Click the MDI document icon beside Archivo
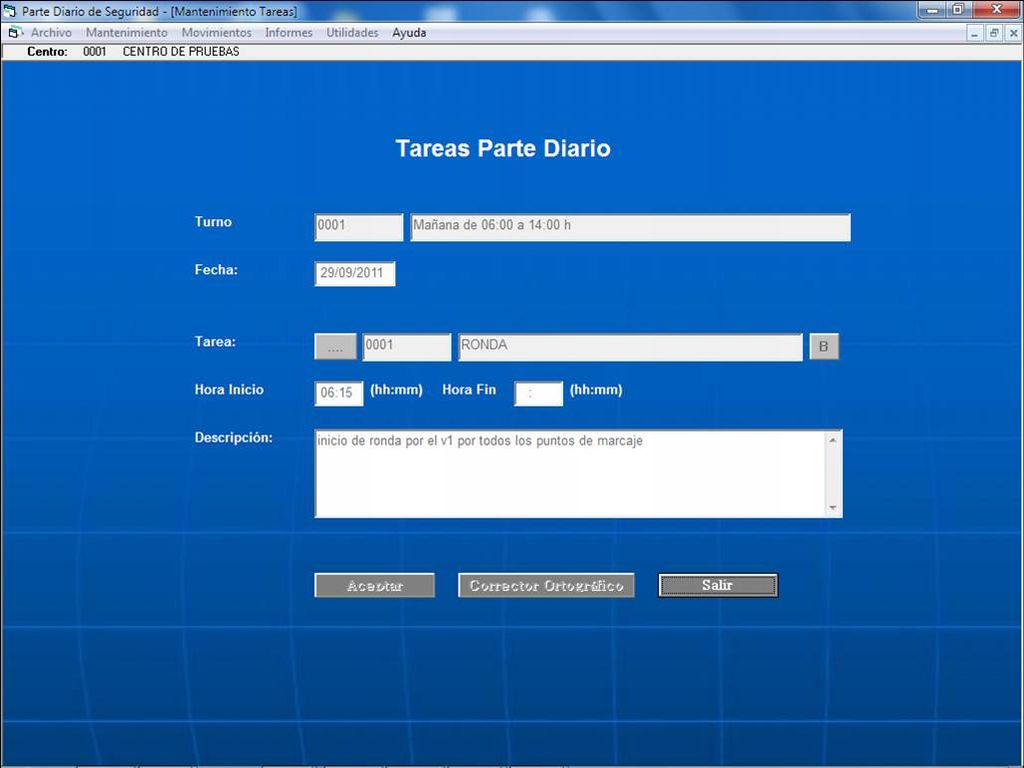The image size is (1024, 768). click(14, 33)
